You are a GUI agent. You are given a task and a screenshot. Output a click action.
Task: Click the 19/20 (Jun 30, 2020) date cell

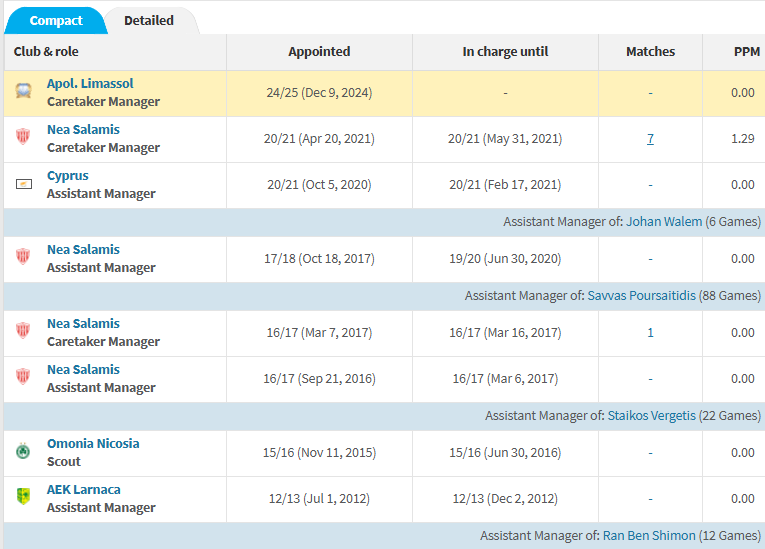click(505, 259)
